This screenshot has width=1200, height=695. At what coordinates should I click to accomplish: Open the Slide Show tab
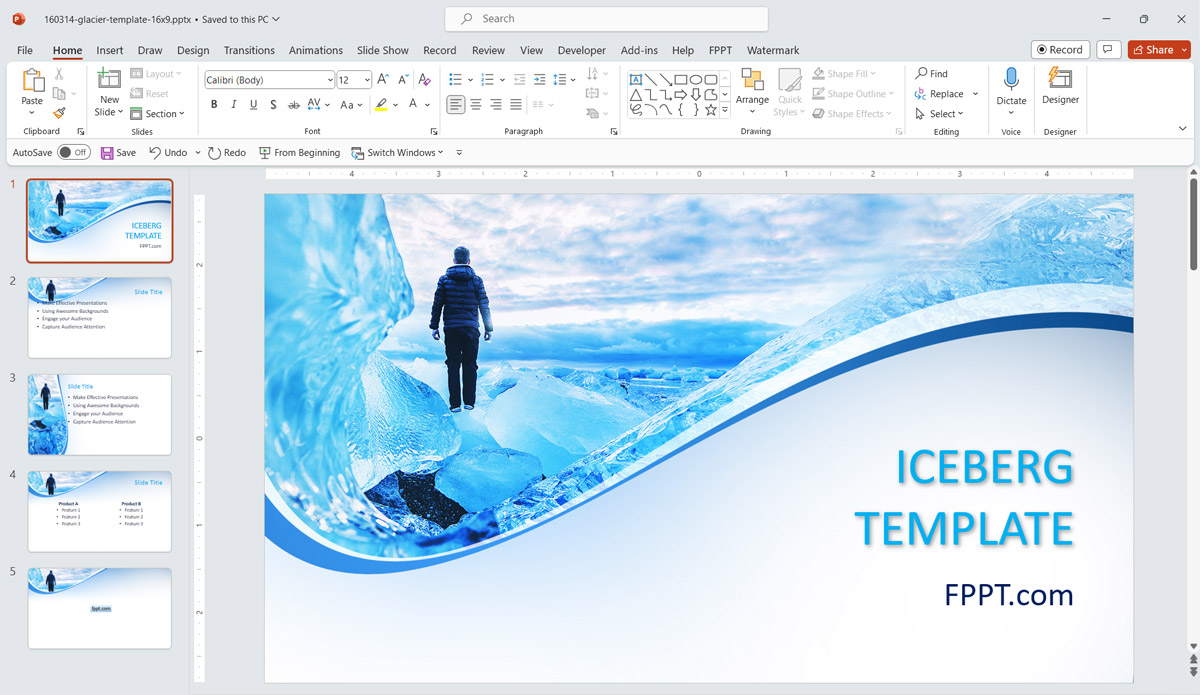tap(383, 50)
